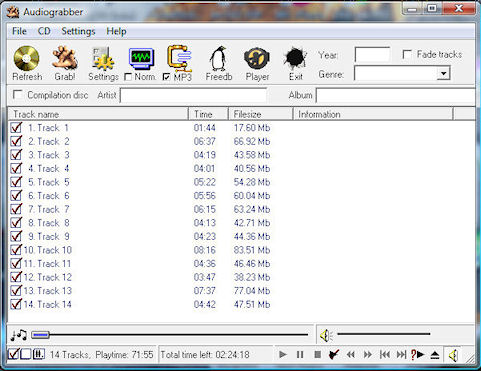Enable Fade tracks checkbox
Screen dimensions: 481x371
(407, 54)
